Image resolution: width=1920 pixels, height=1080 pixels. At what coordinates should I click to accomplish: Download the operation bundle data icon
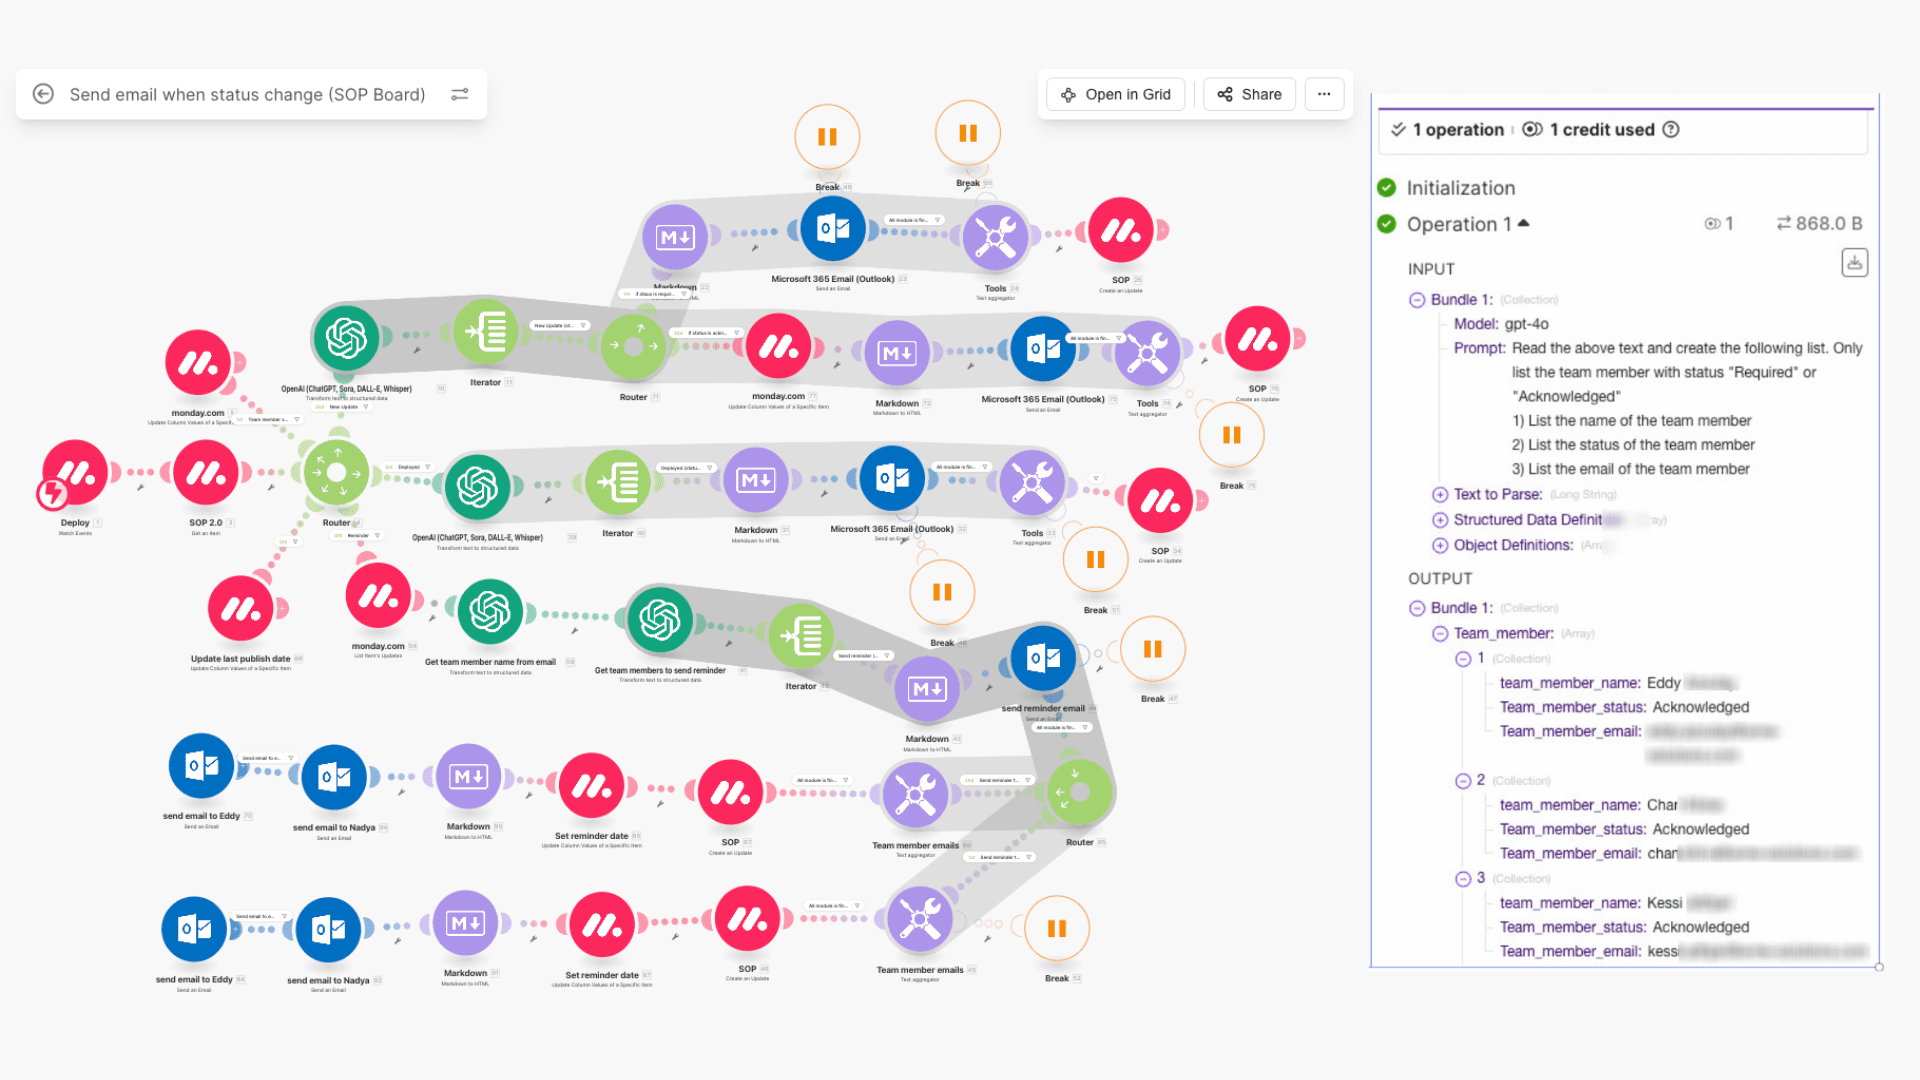click(x=1855, y=263)
